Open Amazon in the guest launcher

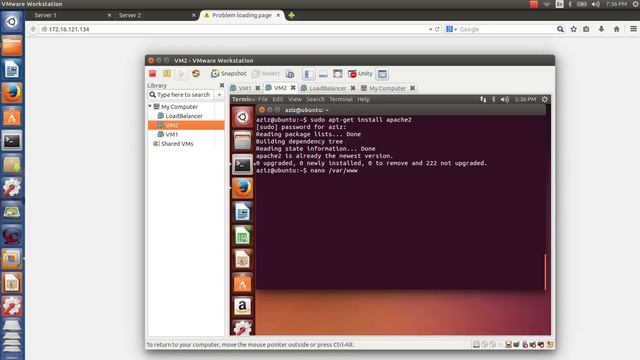click(x=242, y=306)
